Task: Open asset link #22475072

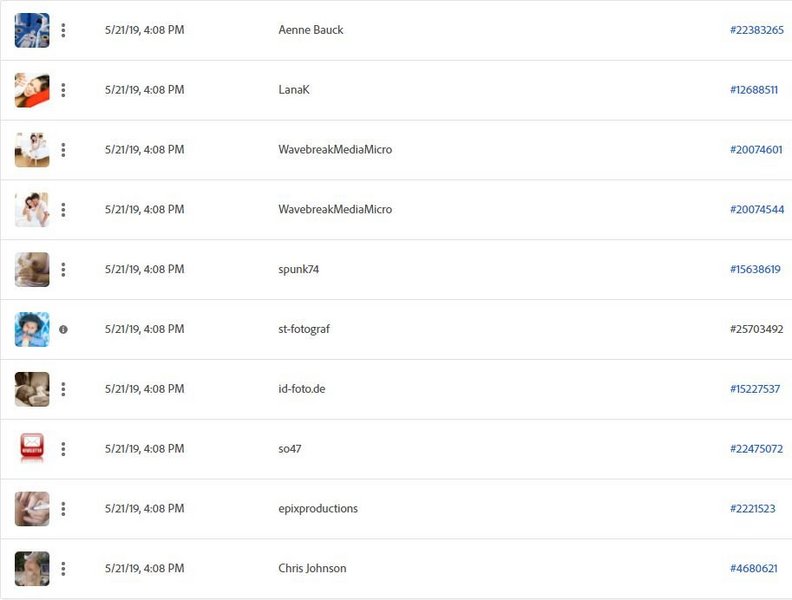Action: pos(756,449)
